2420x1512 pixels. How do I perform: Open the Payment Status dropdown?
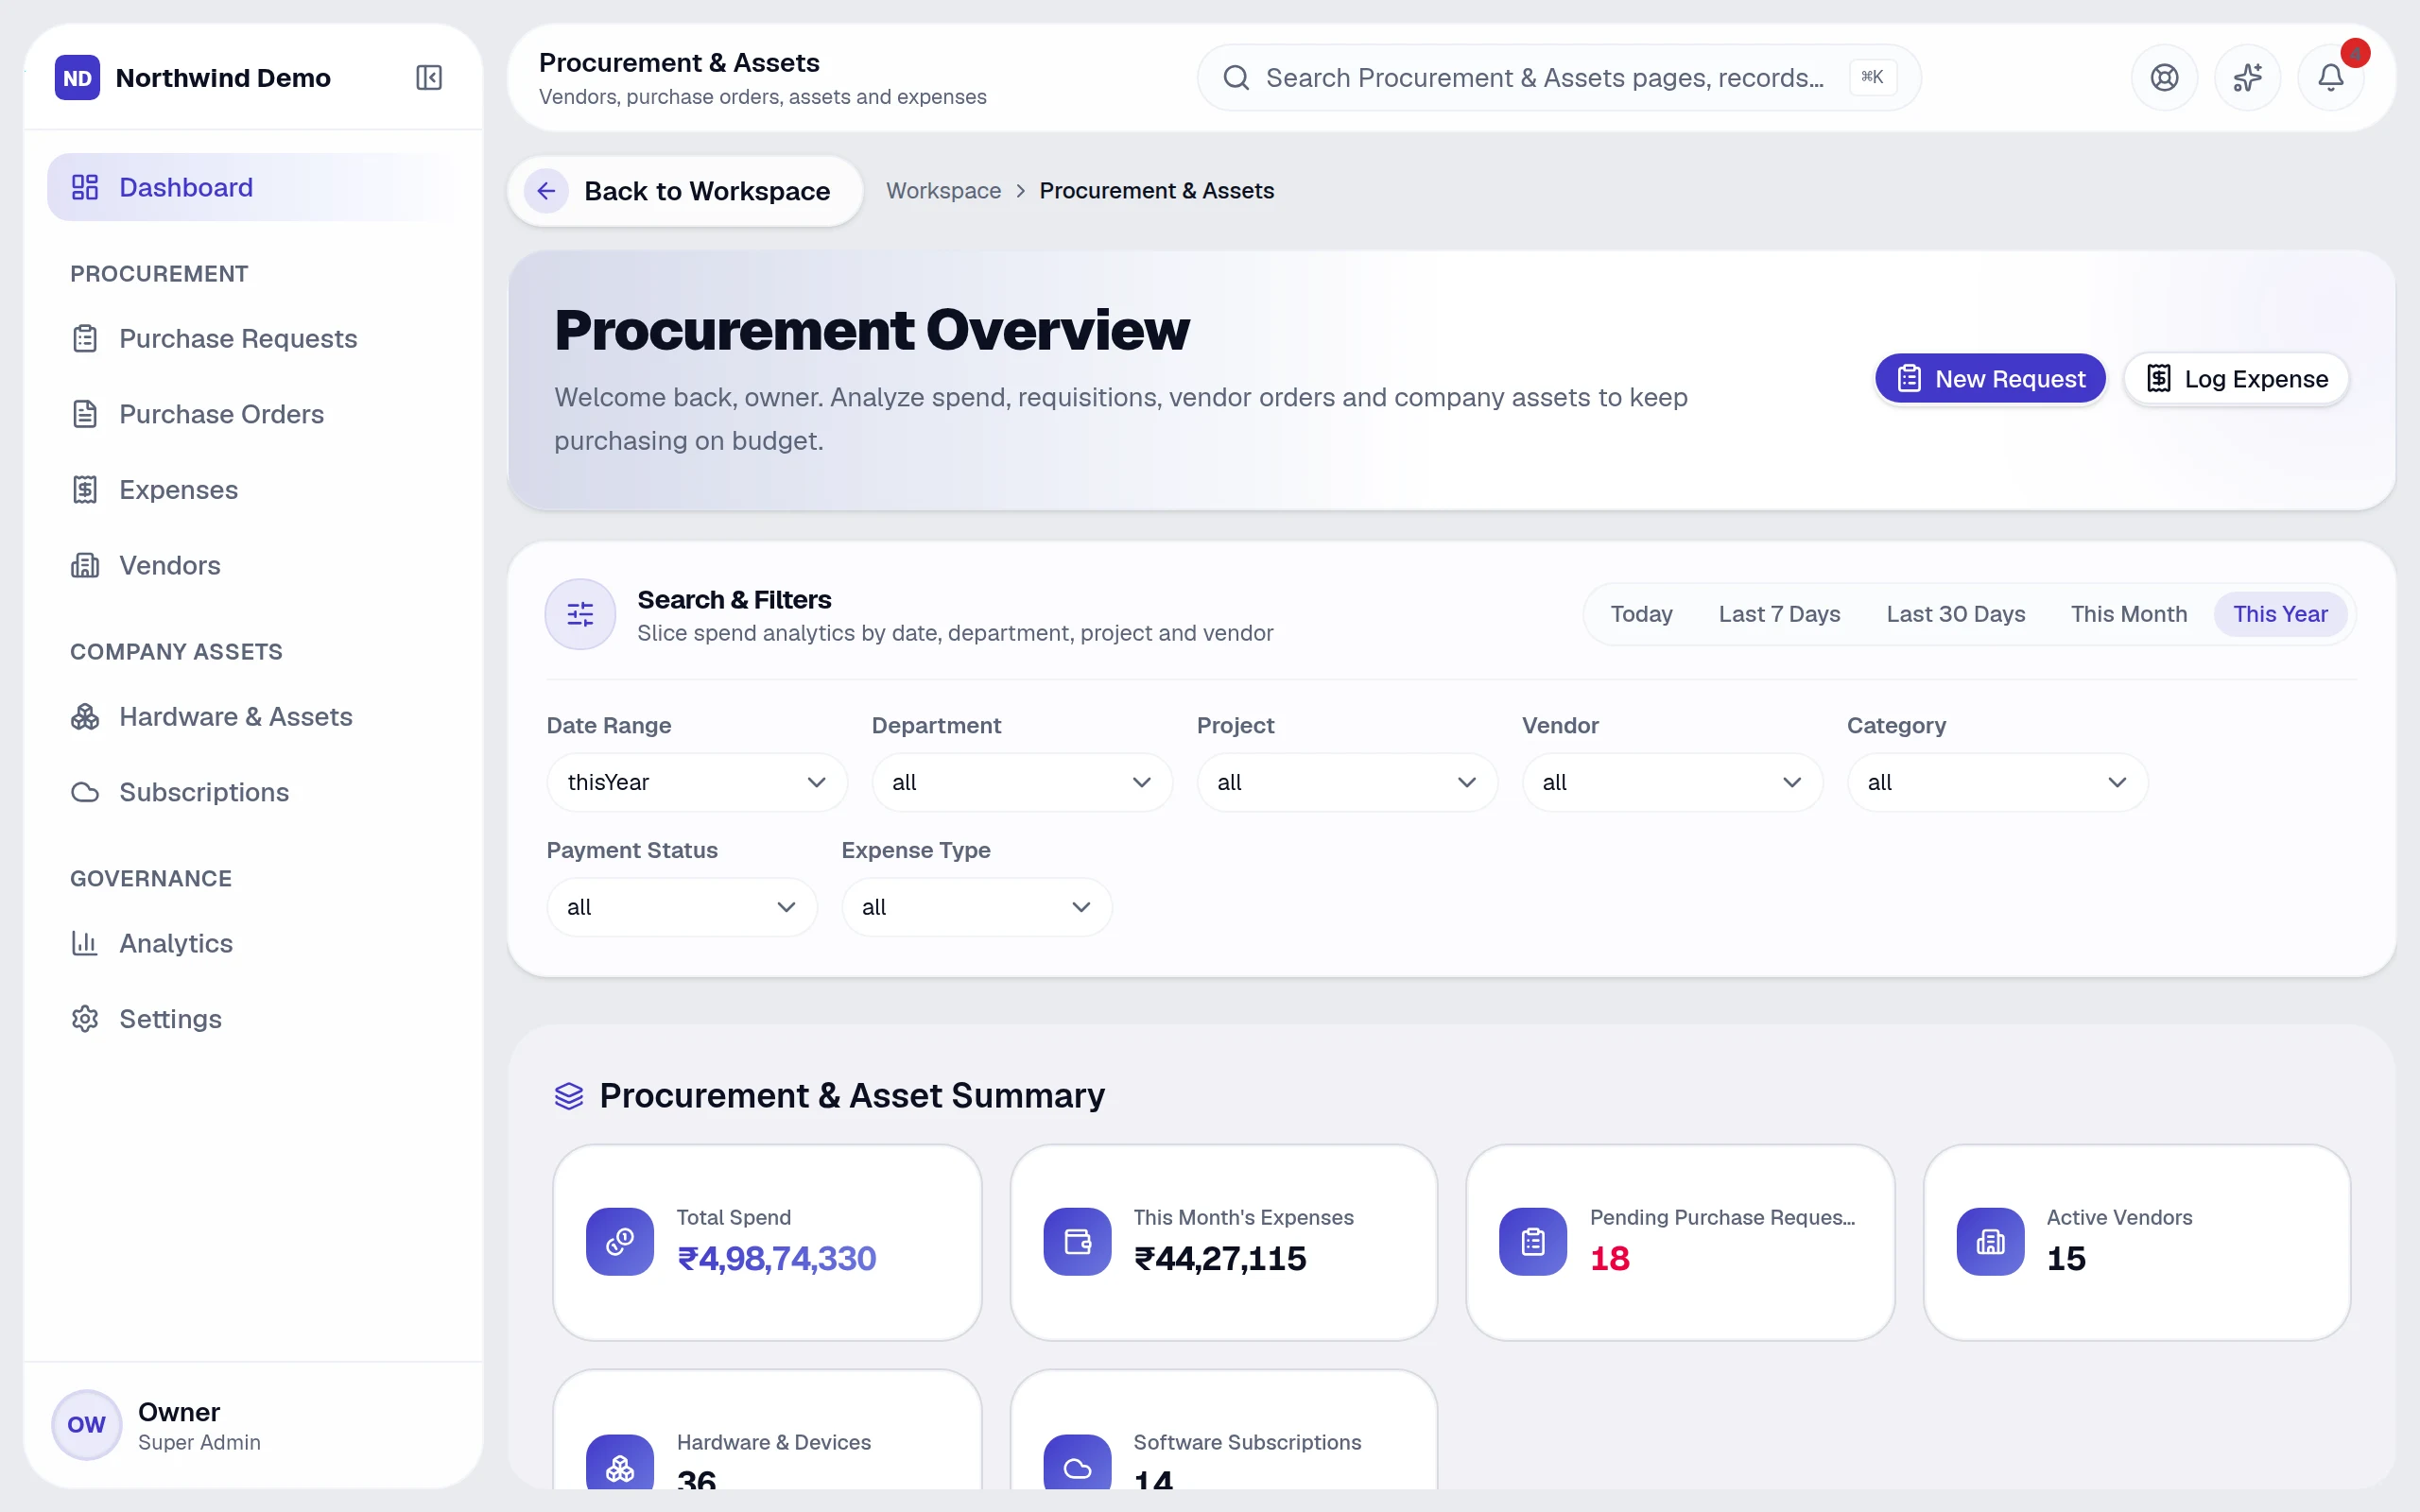point(682,907)
